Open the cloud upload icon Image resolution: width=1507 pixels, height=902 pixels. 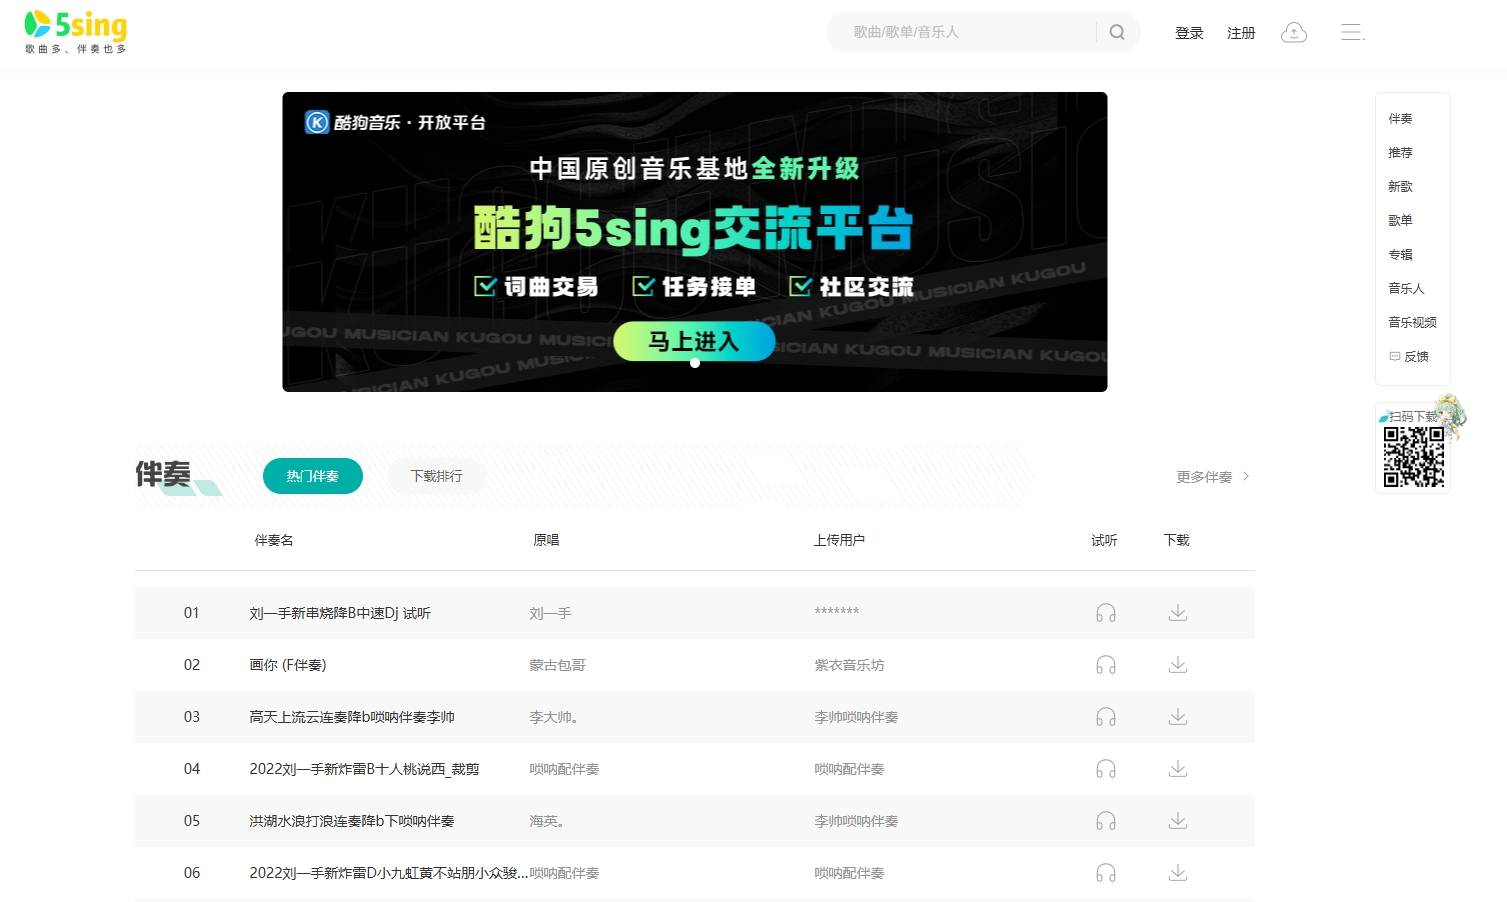1293,31
